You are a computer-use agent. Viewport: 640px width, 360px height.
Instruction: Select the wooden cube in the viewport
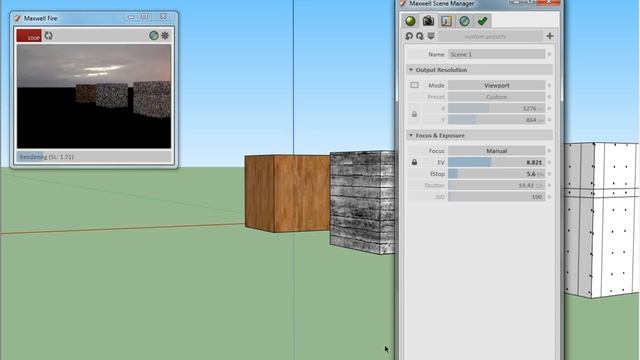click(287, 193)
